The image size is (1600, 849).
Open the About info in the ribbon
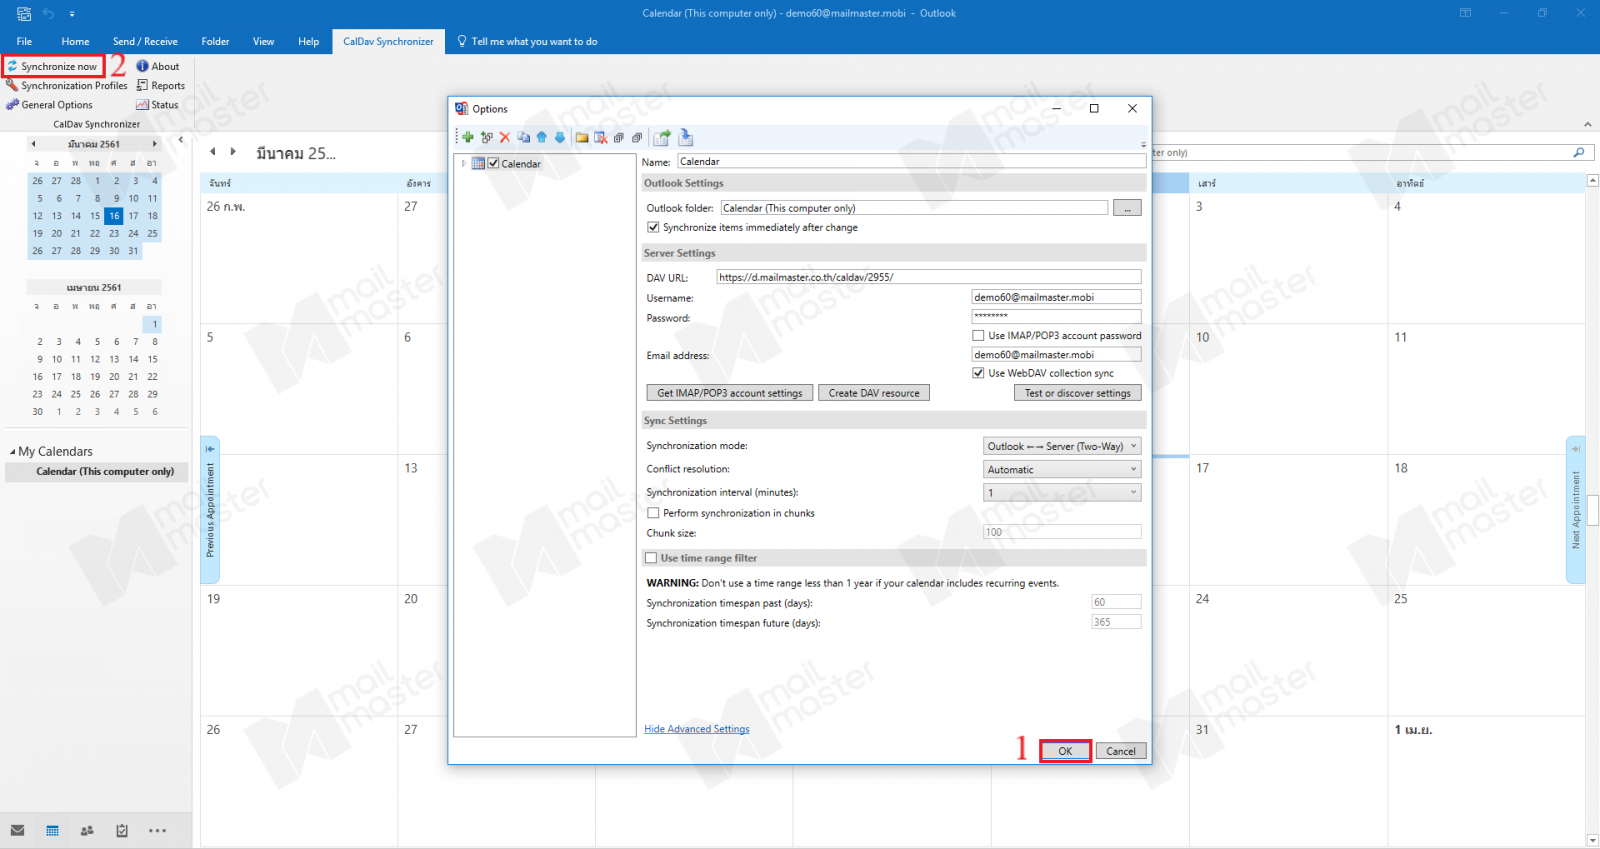point(158,67)
